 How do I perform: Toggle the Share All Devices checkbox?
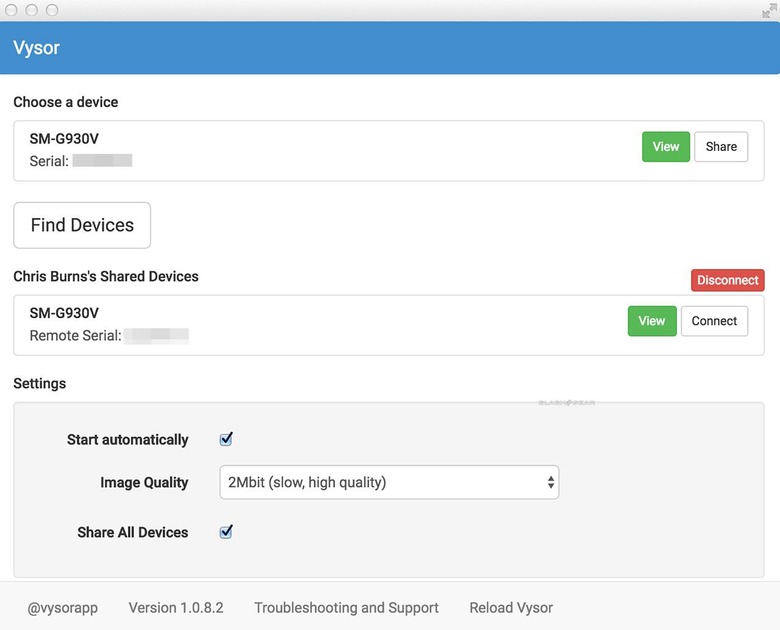tap(226, 531)
